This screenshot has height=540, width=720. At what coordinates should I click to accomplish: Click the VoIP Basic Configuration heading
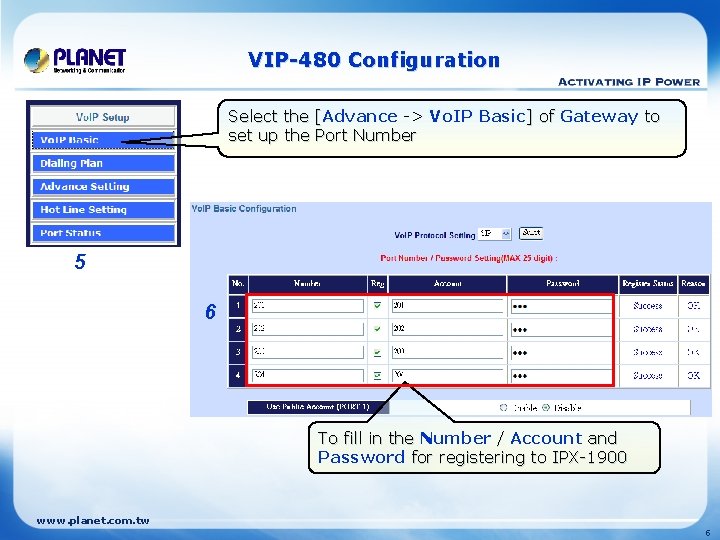(x=244, y=209)
